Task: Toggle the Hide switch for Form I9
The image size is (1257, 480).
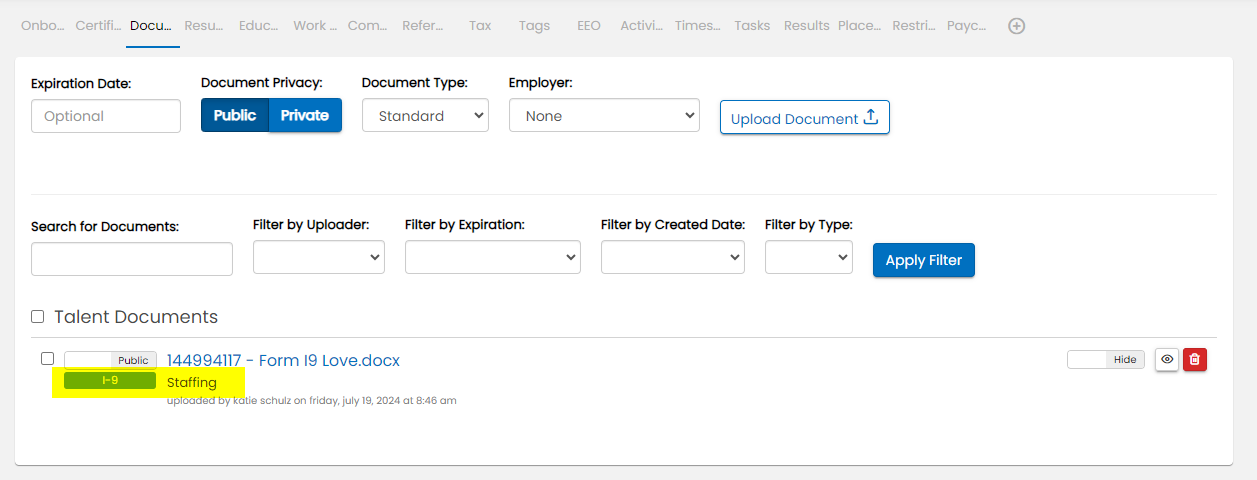Action: (1106, 360)
